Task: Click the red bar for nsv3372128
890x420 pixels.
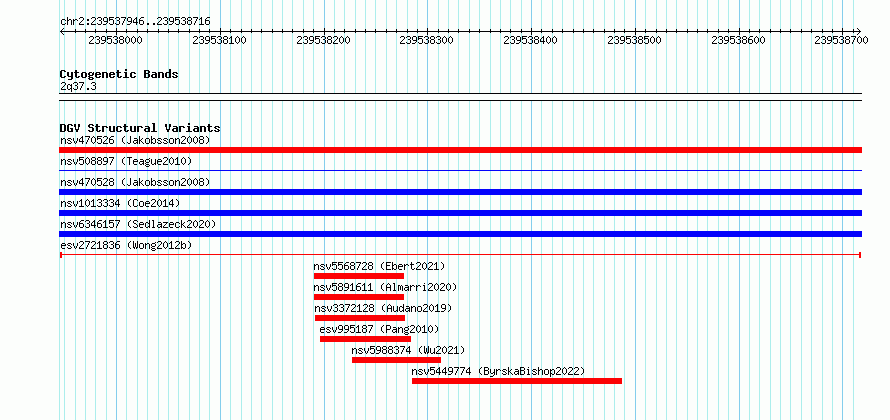Action: [360, 318]
